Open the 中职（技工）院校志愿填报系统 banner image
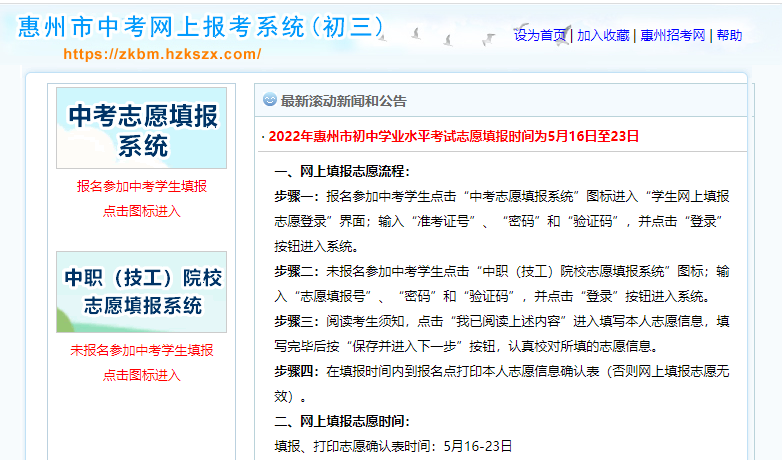The width and height of the screenshot is (782, 460). [141, 292]
